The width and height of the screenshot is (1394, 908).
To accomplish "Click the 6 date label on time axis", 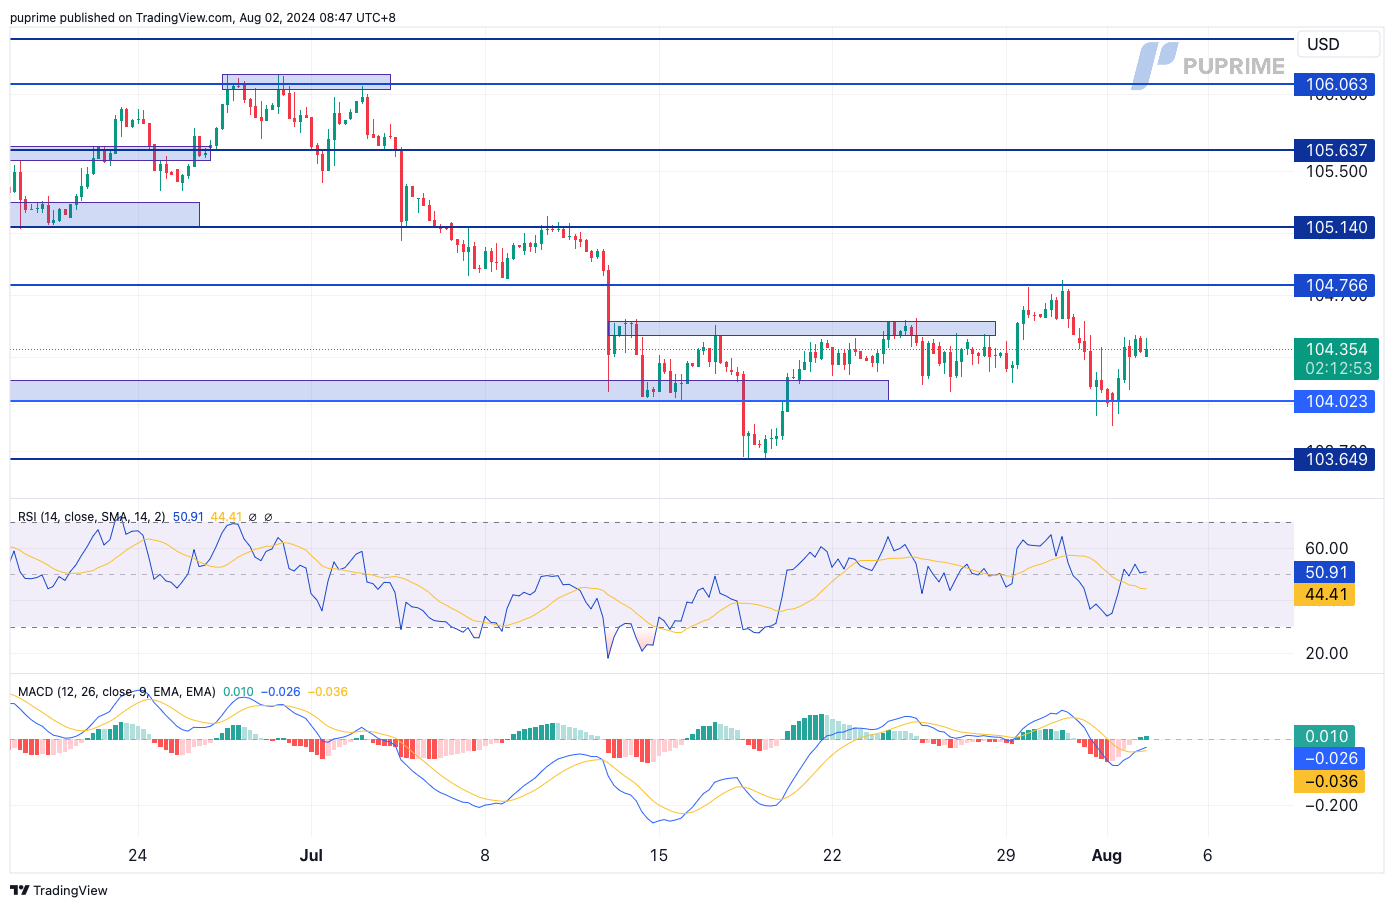I will (1208, 855).
